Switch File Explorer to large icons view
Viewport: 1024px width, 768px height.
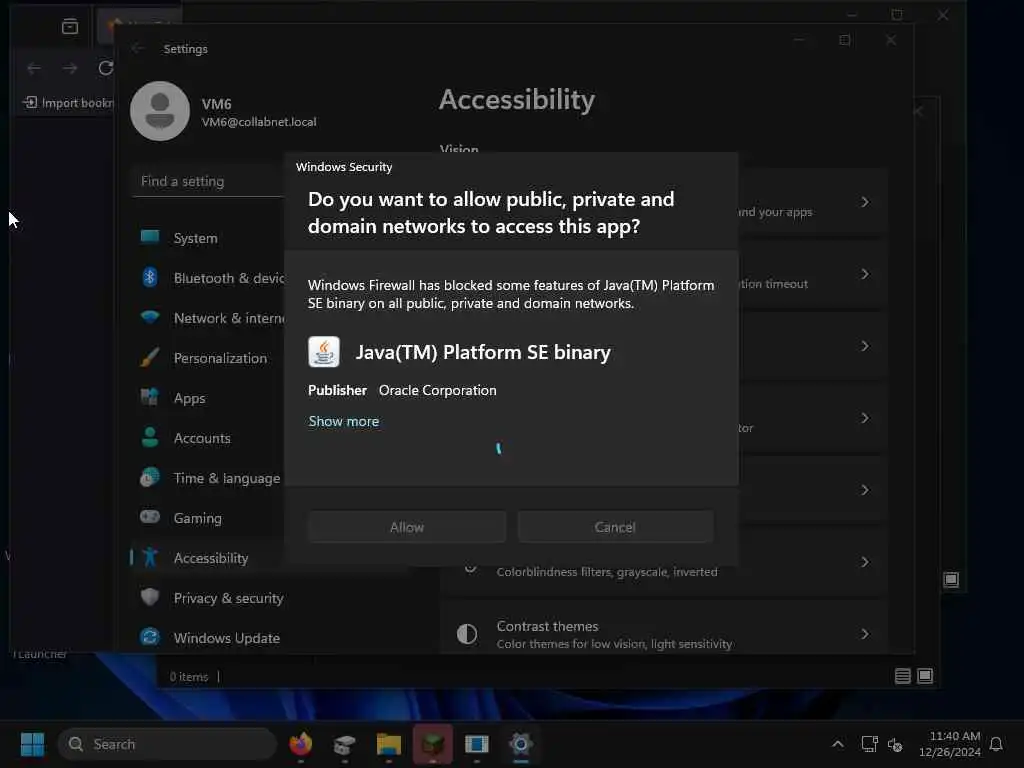click(x=925, y=676)
